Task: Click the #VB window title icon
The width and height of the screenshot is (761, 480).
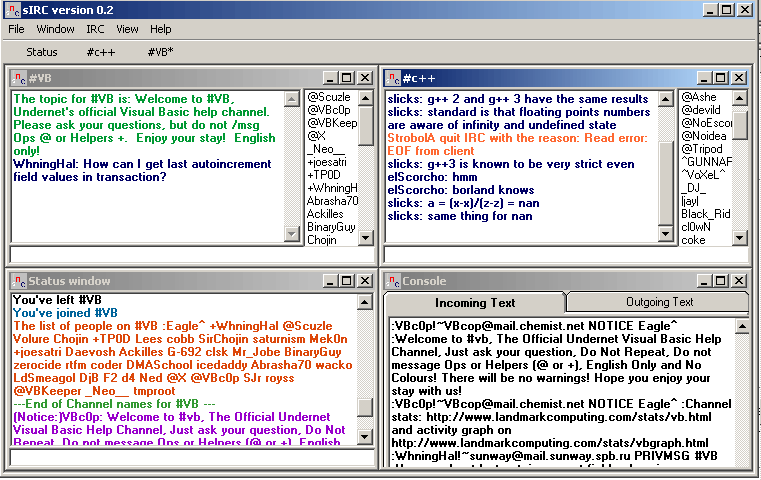Action: tap(19, 78)
